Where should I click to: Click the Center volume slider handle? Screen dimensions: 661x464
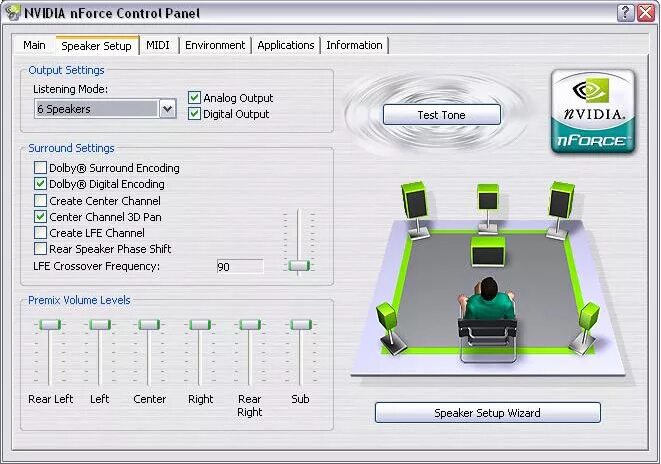click(x=149, y=325)
